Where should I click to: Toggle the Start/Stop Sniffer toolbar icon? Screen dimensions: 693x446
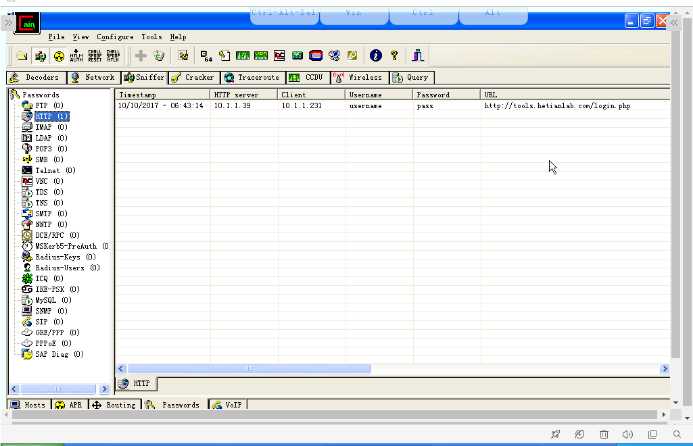(x=41, y=56)
